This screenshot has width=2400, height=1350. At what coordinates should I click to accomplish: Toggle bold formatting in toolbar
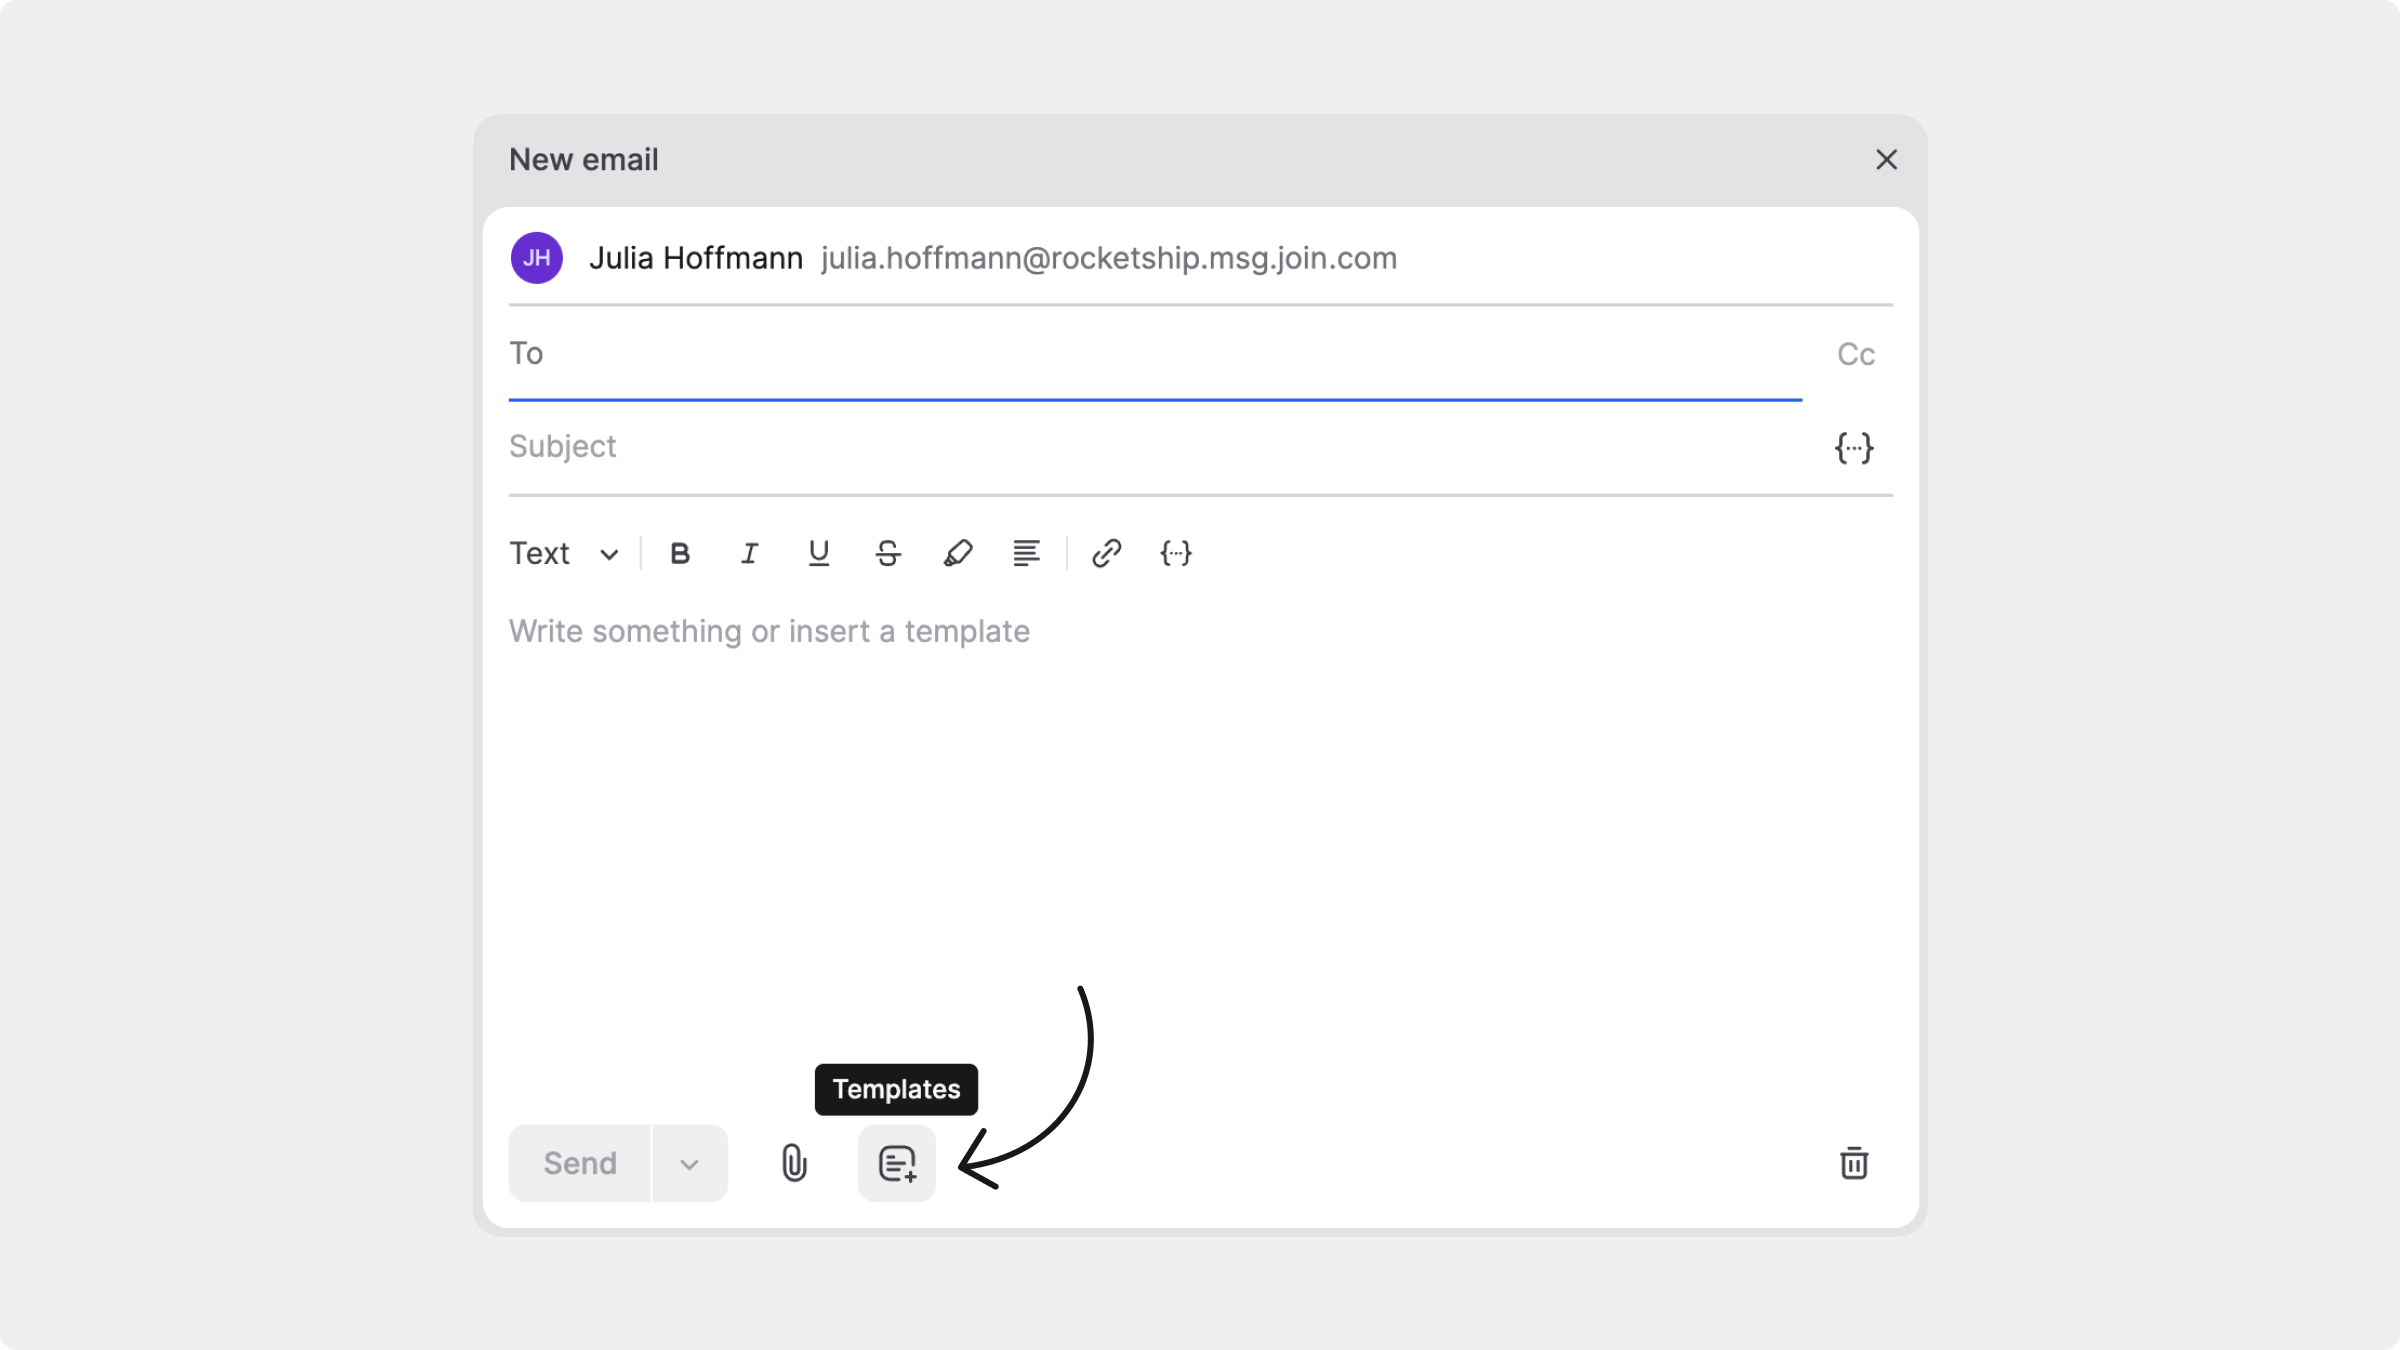[680, 553]
